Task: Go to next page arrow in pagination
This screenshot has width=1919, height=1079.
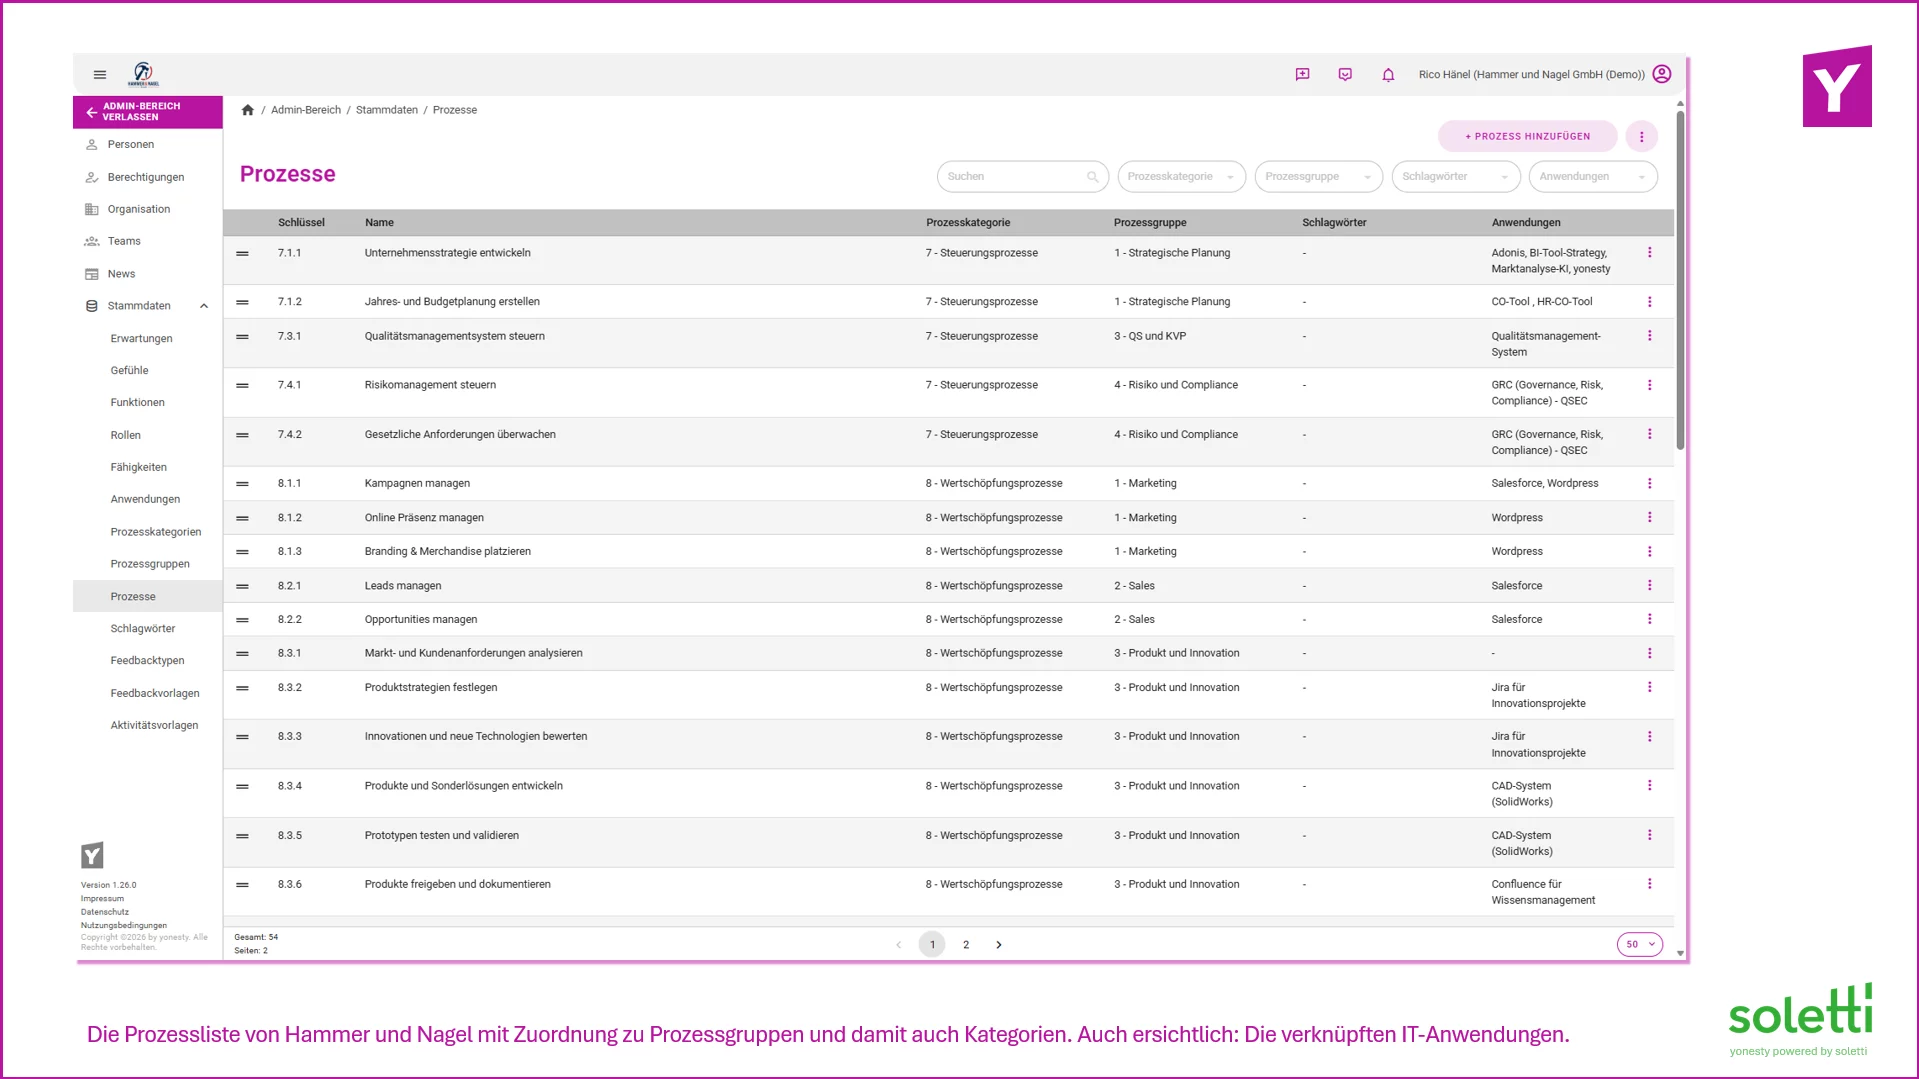Action: 998,945
